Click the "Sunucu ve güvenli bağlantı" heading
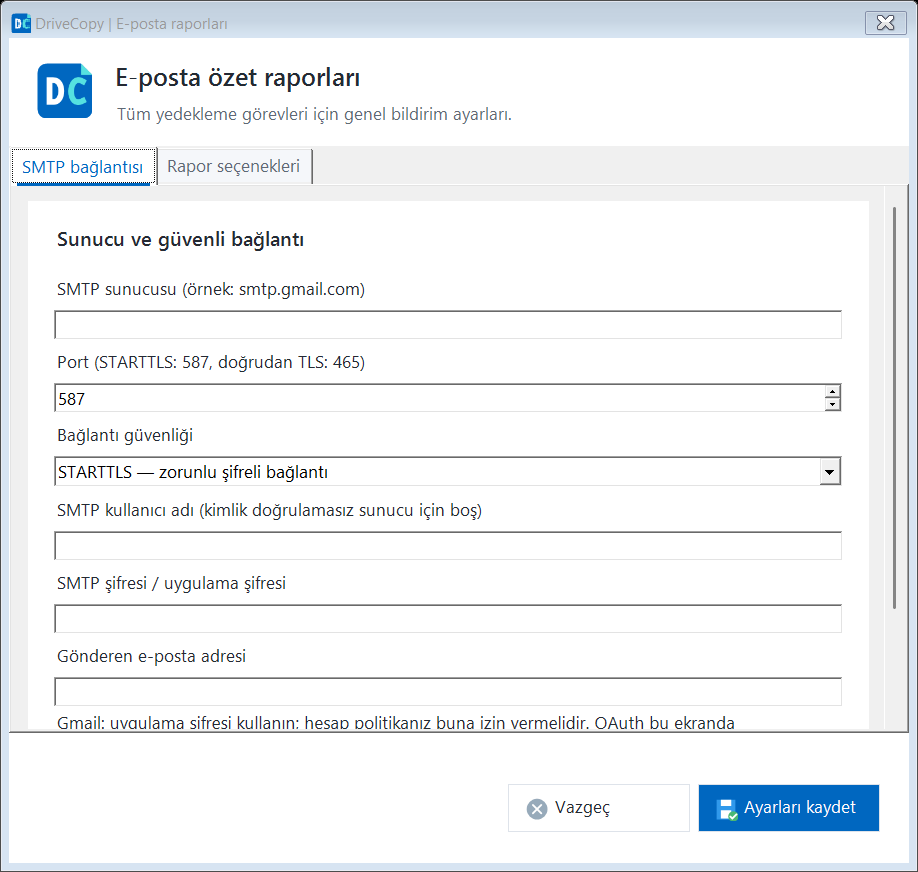918x872 pixels. [180, 240]
